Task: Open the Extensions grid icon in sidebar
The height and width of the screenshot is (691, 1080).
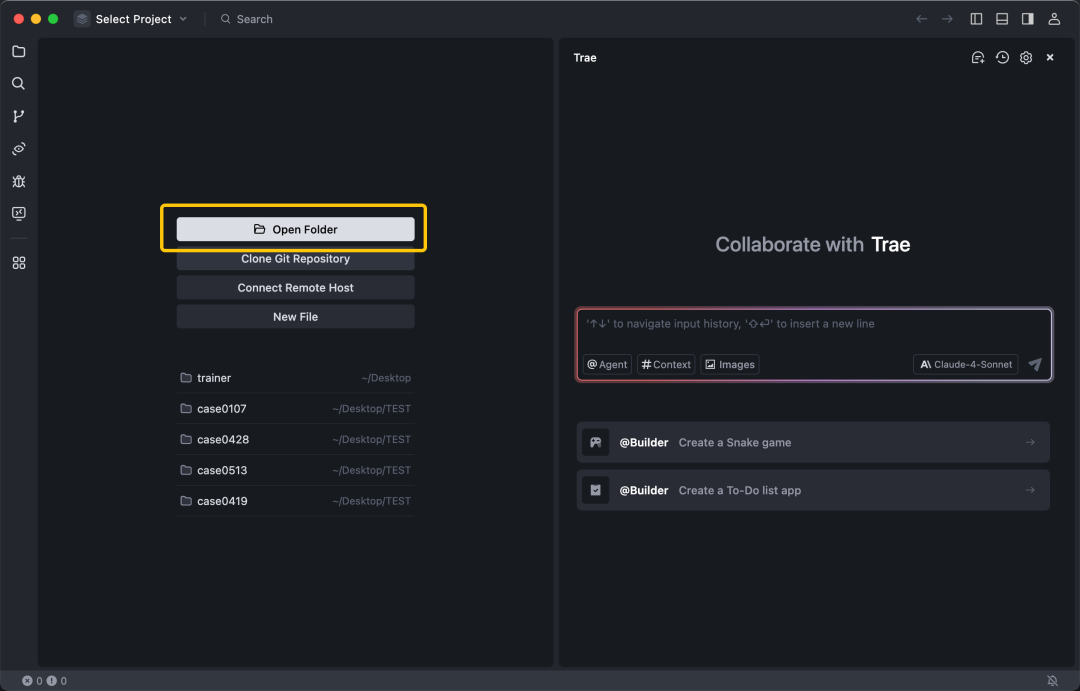Action: [x=18, y=263]
